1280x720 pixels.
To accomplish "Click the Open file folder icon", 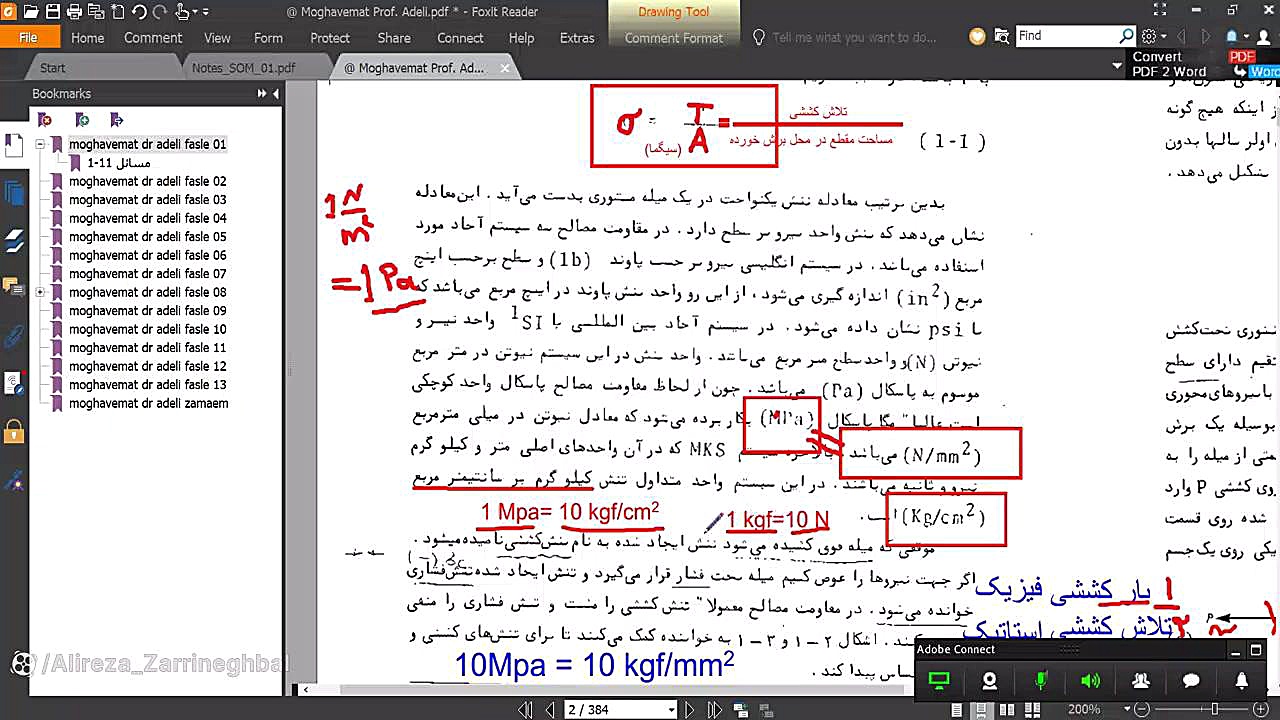I will point(30,12).
